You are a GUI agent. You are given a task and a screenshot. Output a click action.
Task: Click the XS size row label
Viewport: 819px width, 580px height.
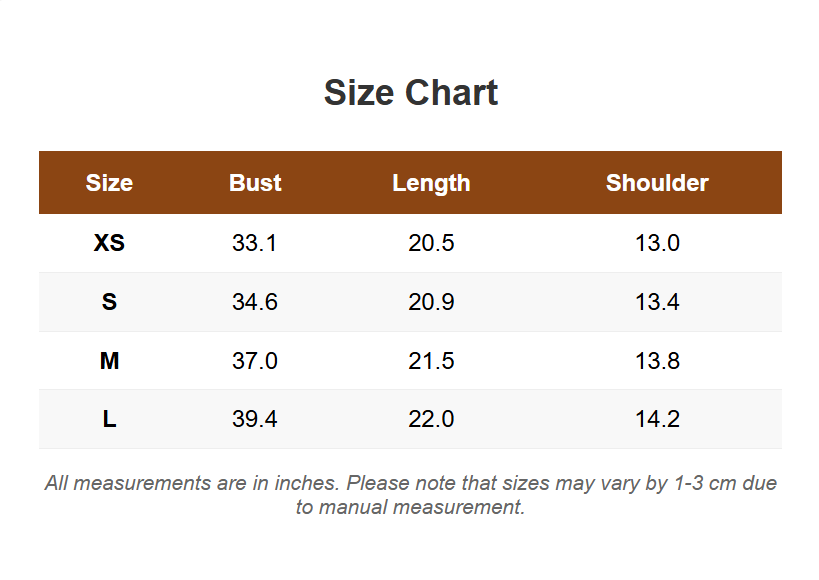coord(109,243)
